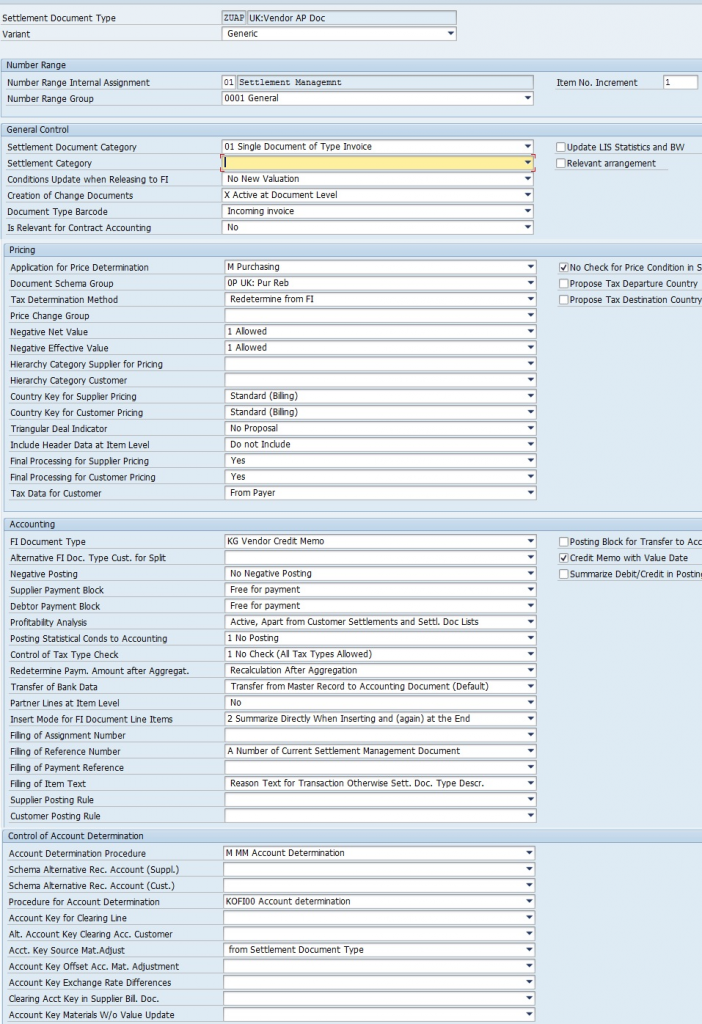Image resolution: width=702 pixels, height=1024 pixels.
Task: Open Negative Effective Value dropdown
Action: point(380,347)
